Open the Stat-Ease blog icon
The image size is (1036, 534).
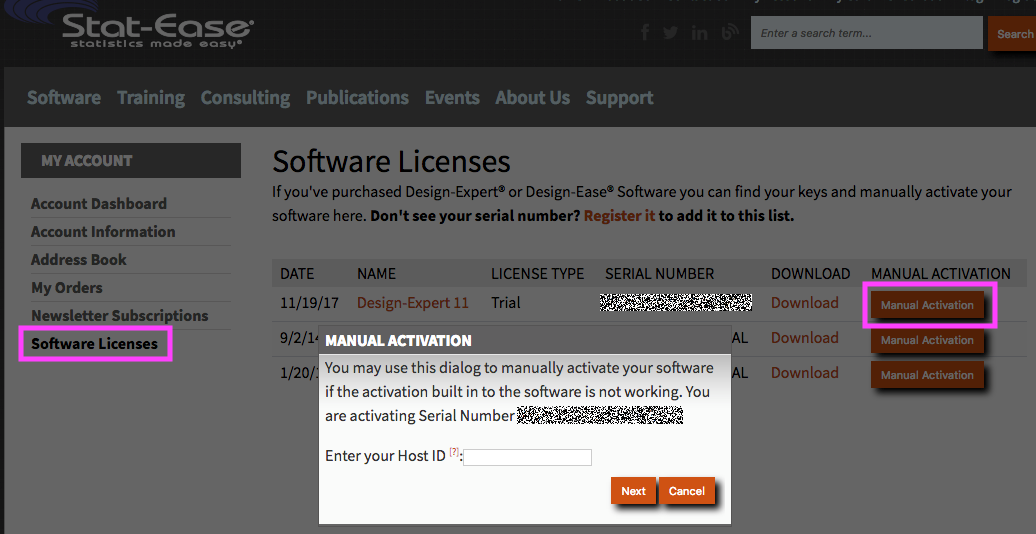729,32
